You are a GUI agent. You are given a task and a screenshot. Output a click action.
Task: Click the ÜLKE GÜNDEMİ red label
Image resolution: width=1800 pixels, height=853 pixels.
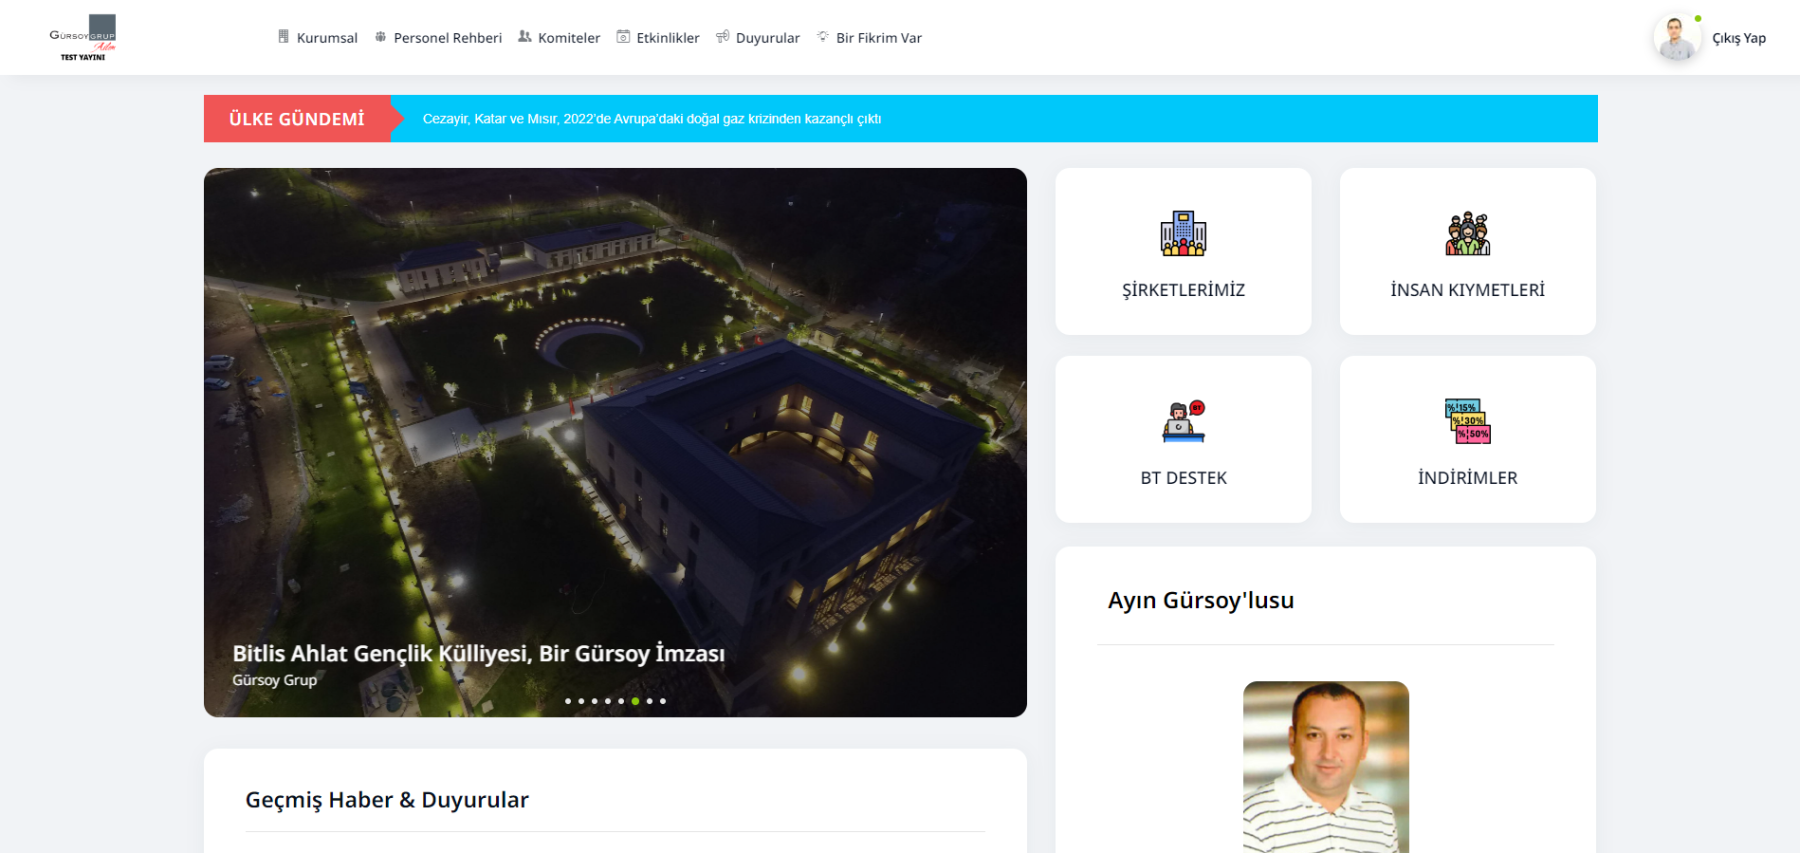pos(297,119)
